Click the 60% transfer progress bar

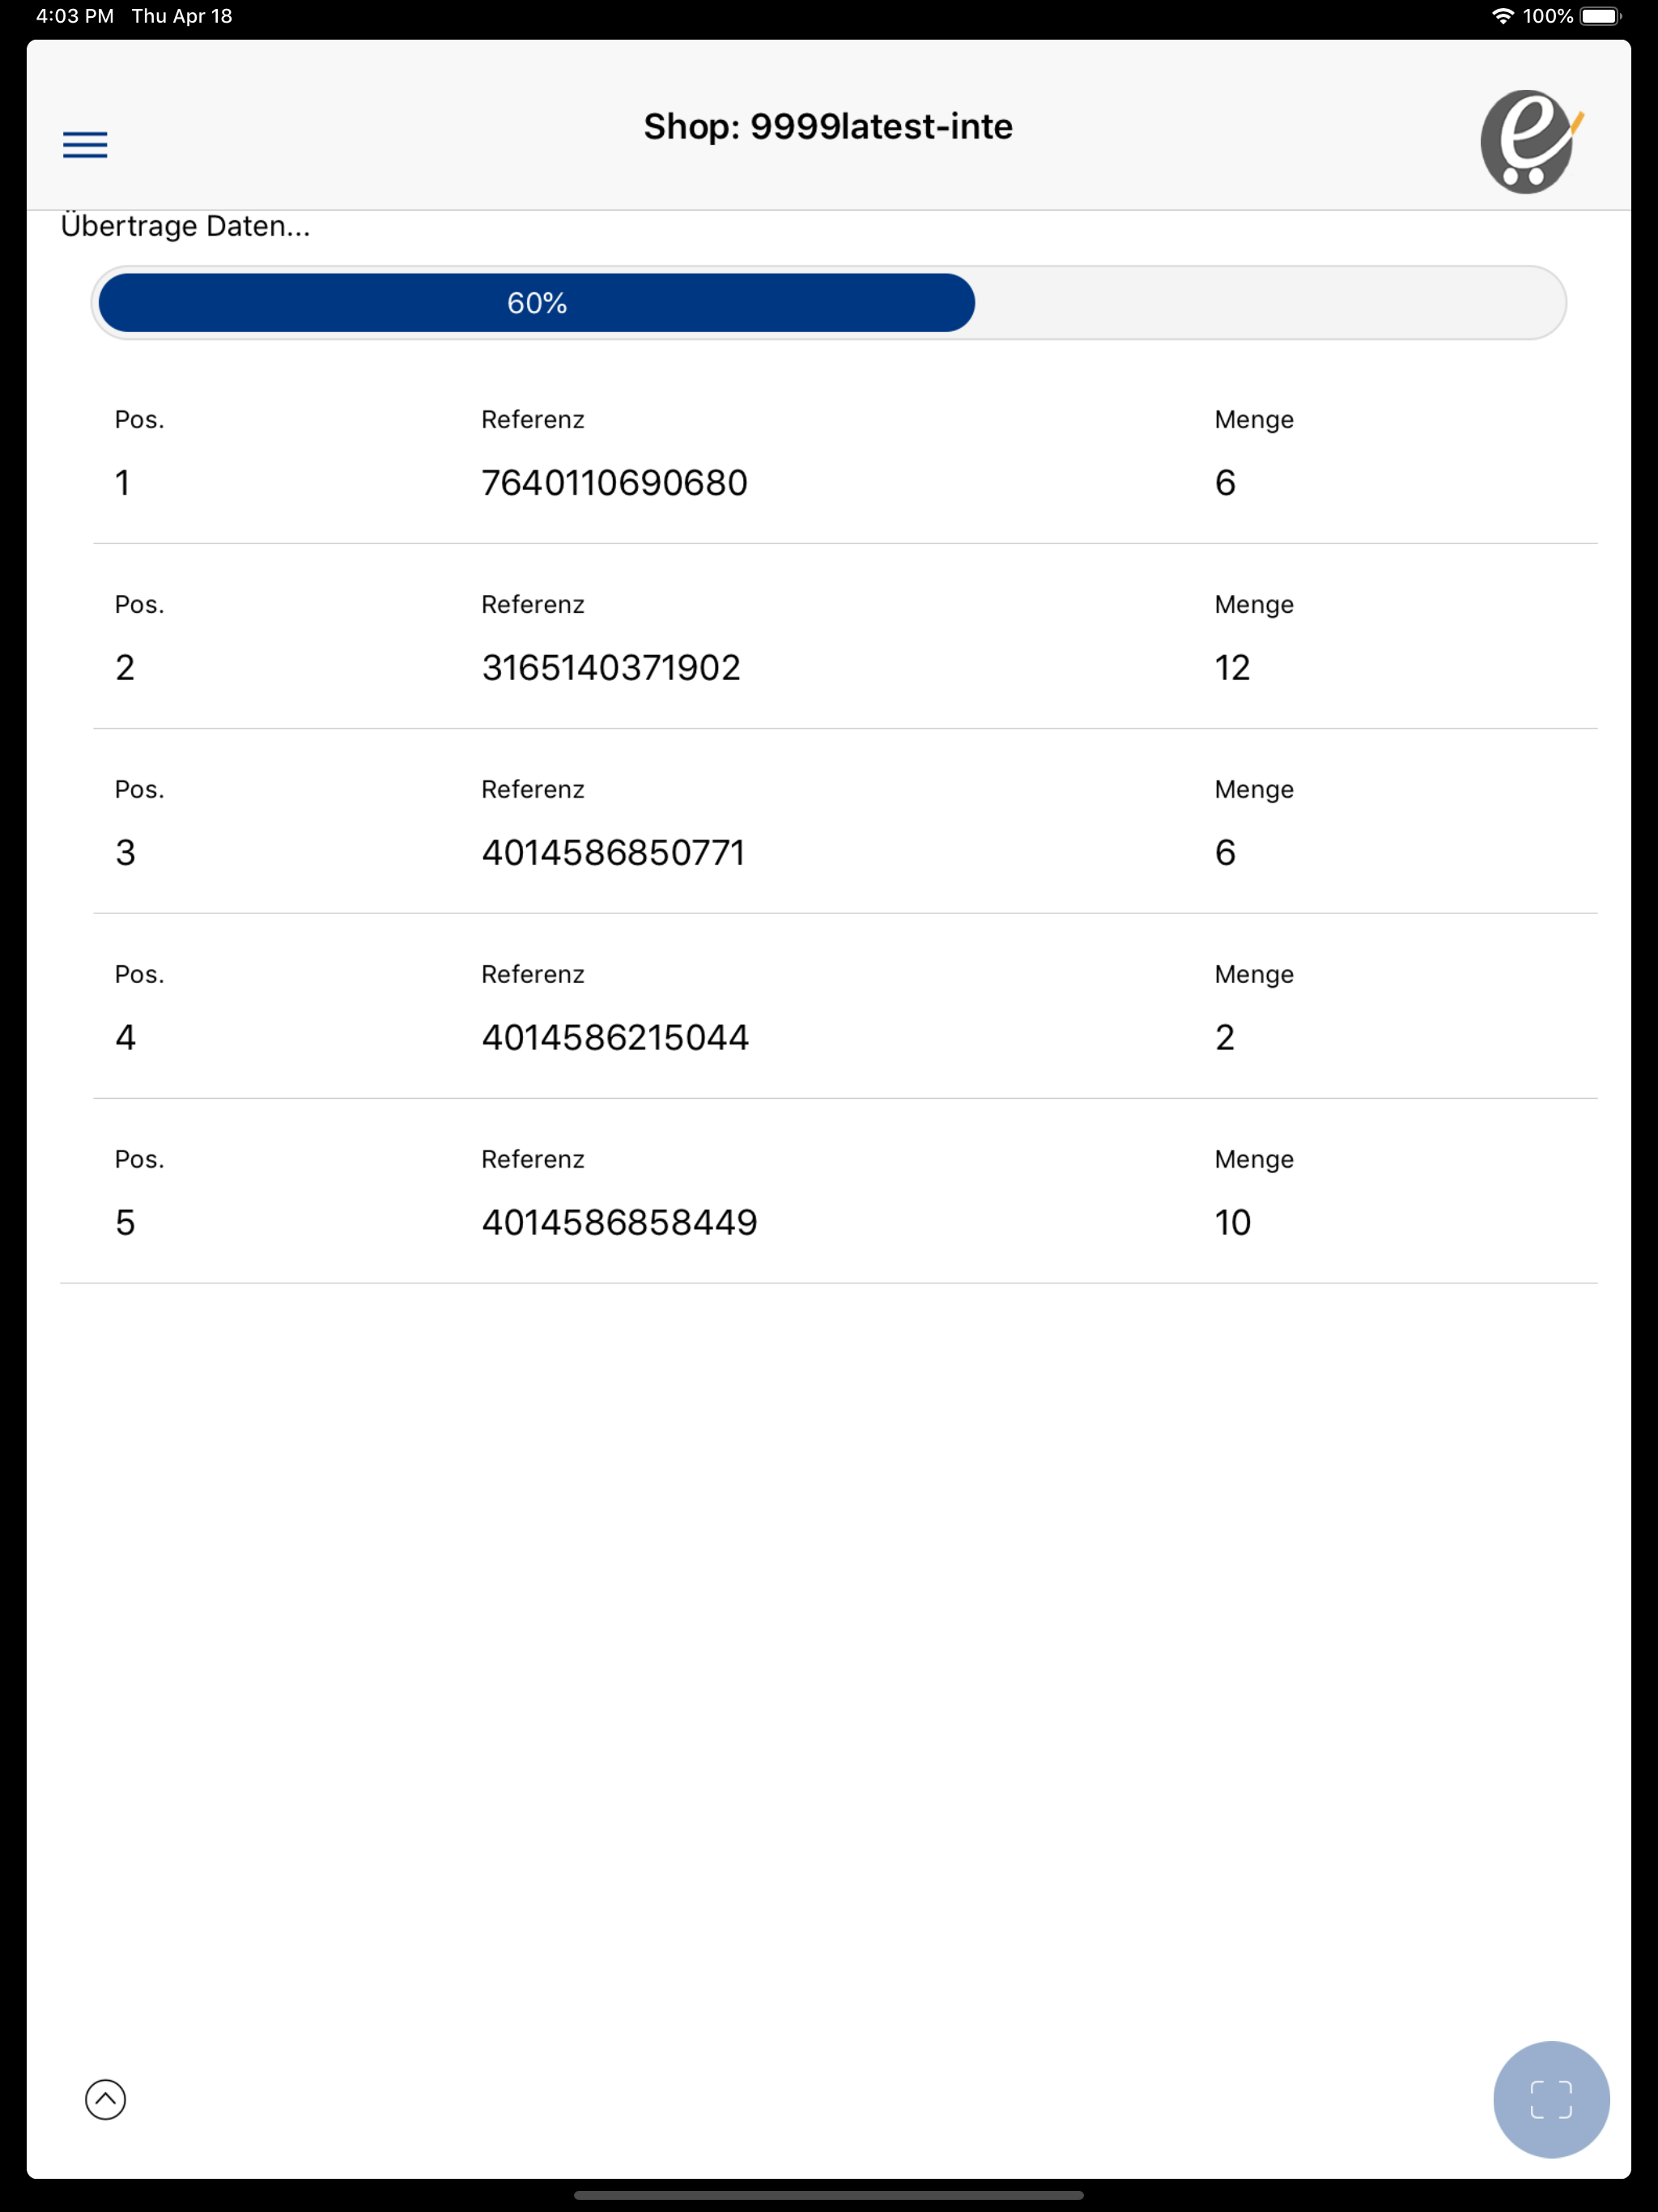tap(828, 302)
